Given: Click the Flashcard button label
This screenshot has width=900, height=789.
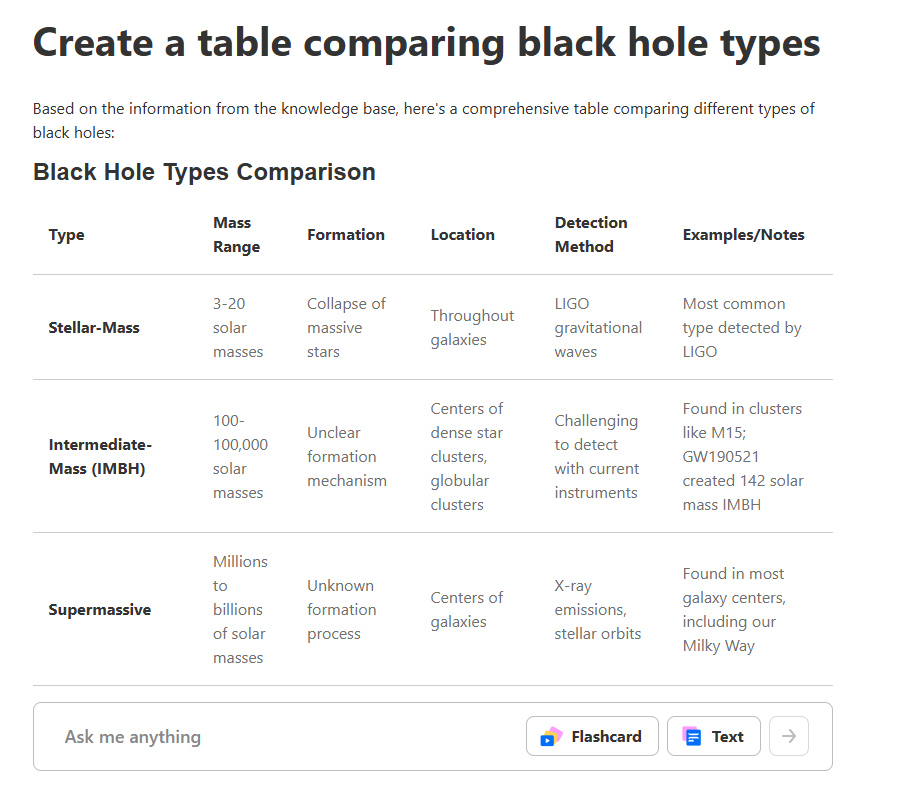Looking at the screenshot, I should pos(606,737).
